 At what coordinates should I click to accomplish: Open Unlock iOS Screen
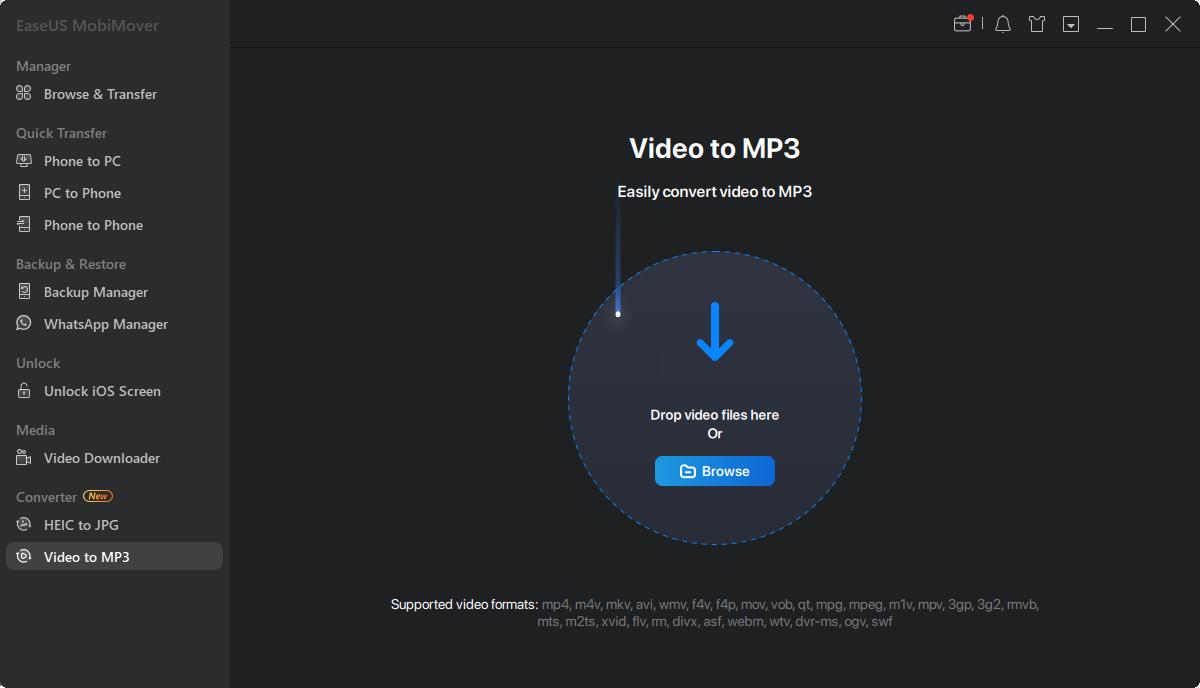tap(114, 391)
